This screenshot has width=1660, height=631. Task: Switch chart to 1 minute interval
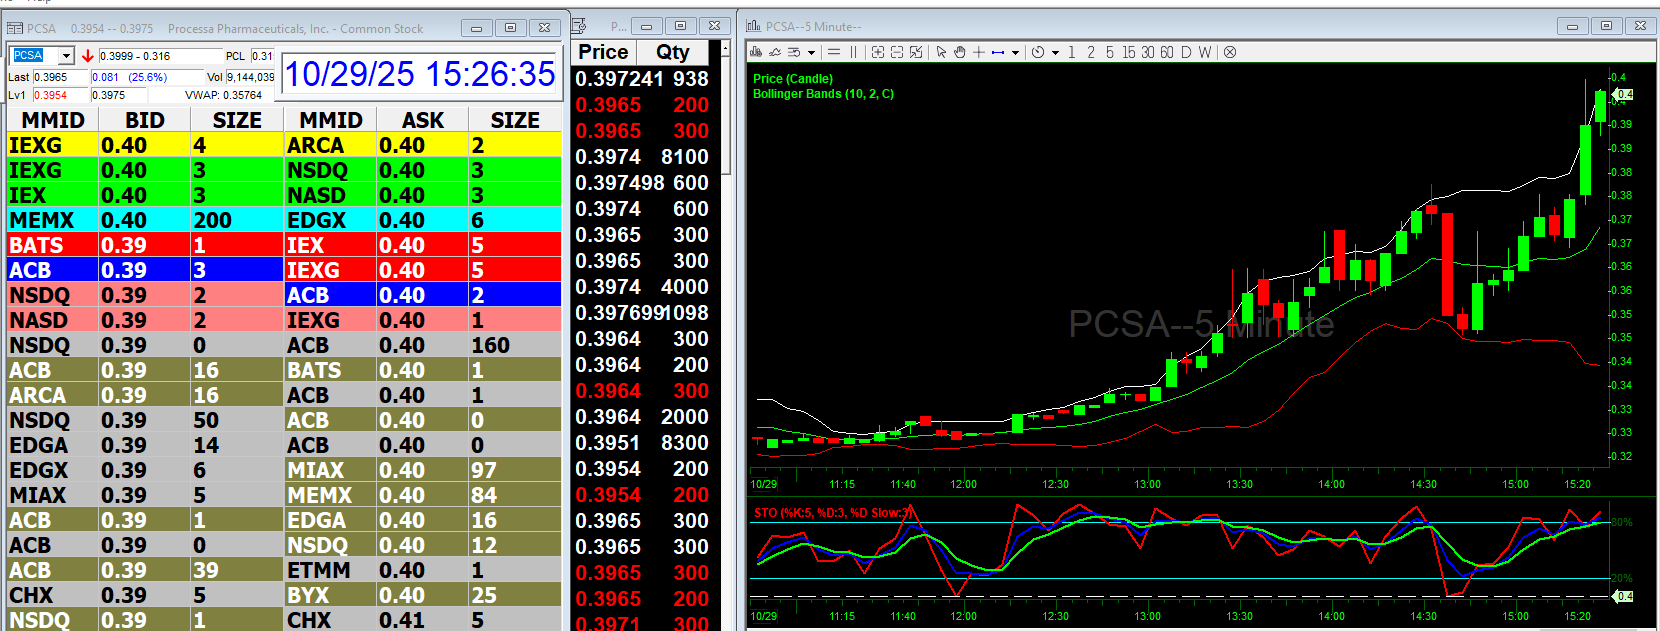click(1072, 52)
